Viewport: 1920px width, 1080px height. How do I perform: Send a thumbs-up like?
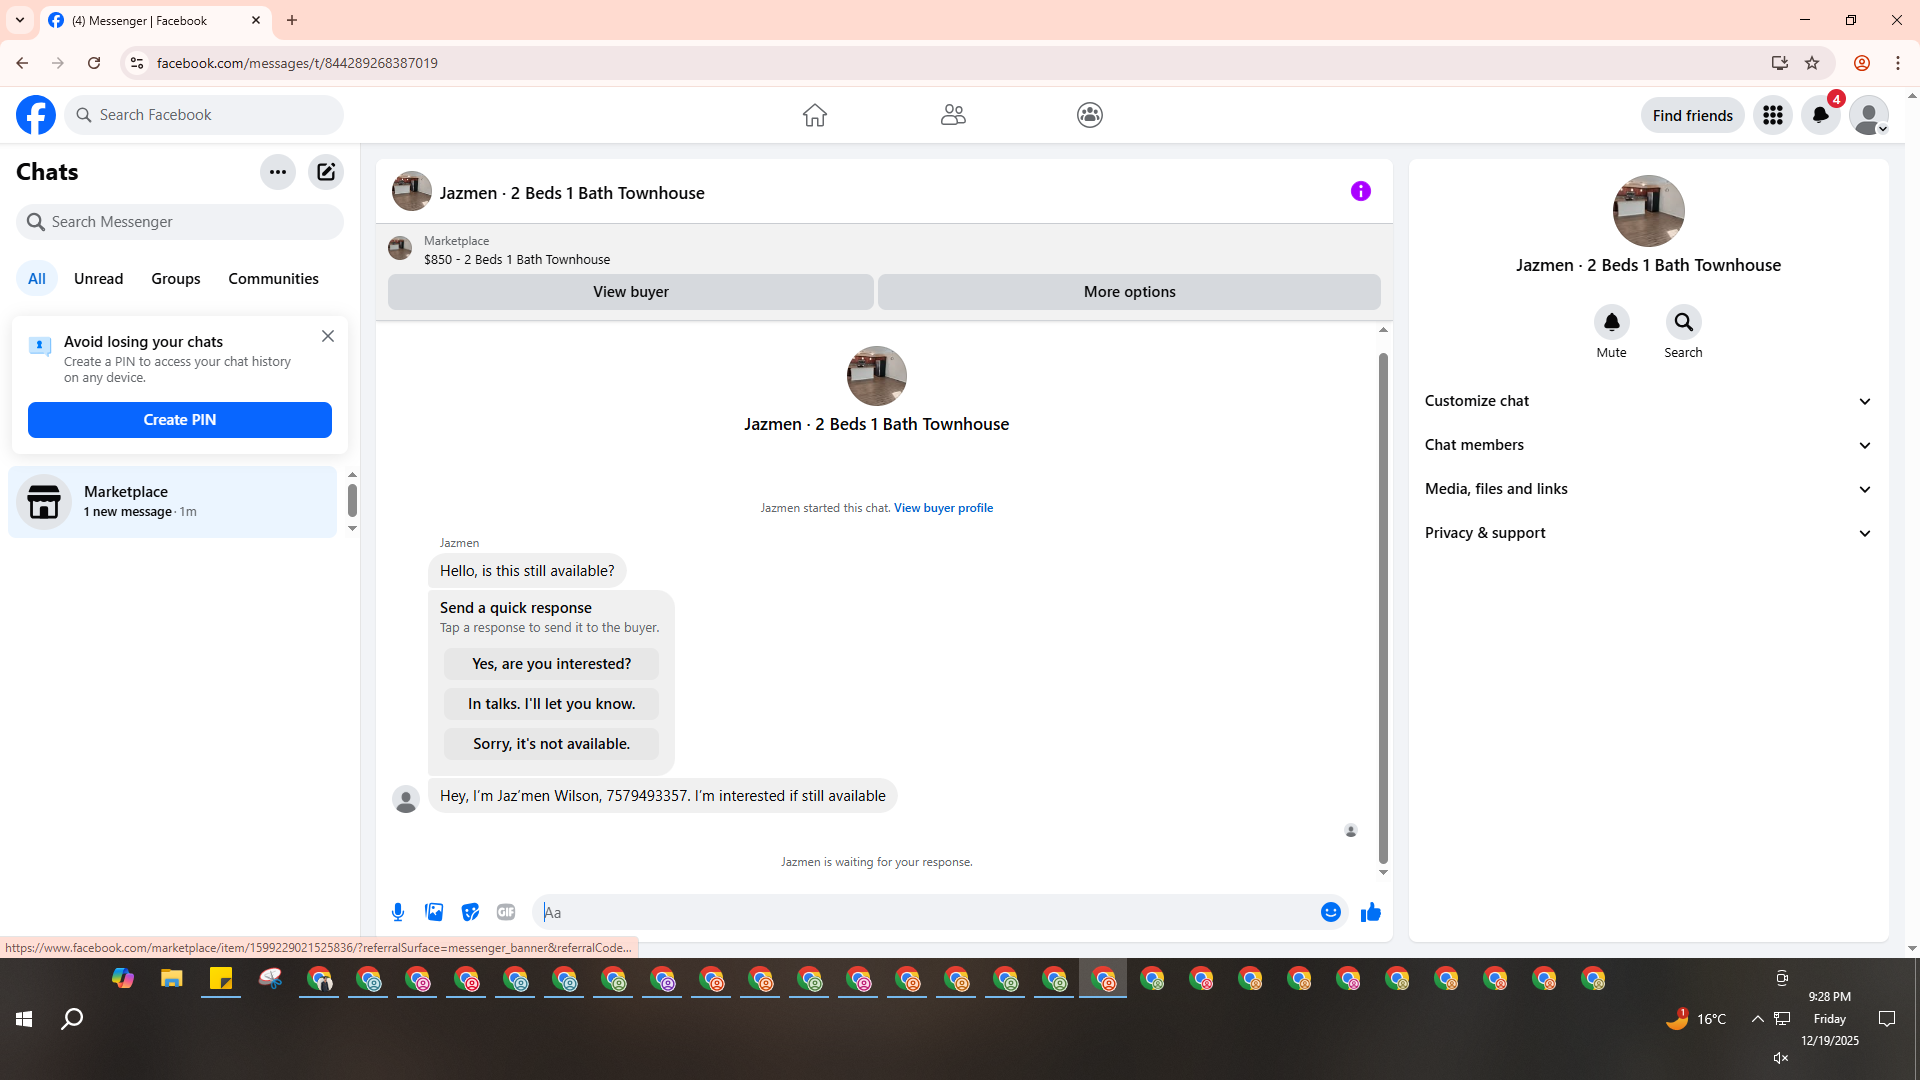coord(1370,912)
